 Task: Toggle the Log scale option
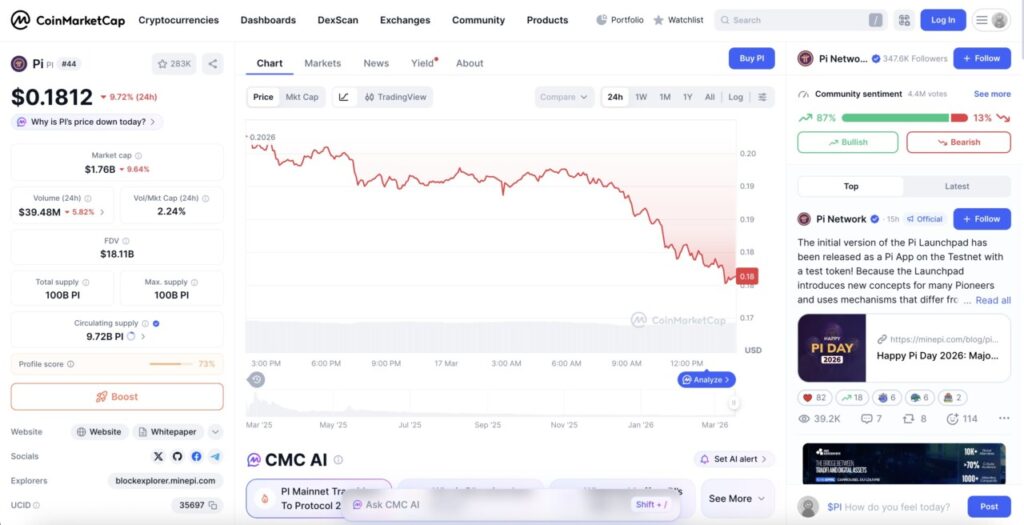[x=736, y=97]
